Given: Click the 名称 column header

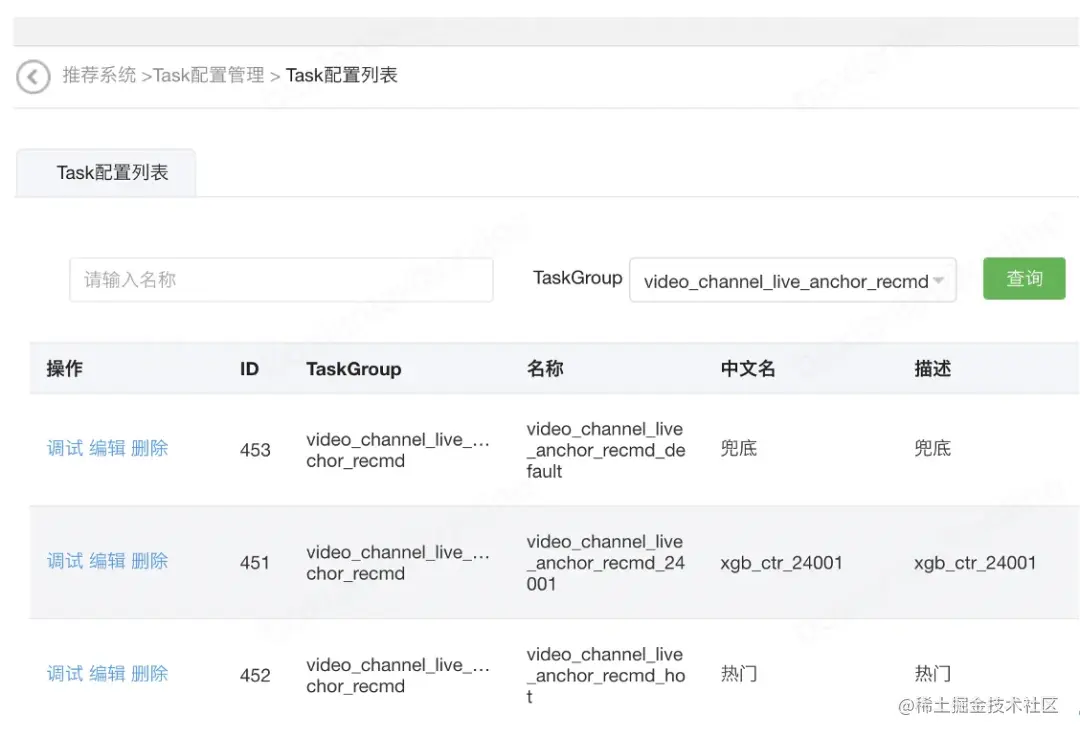Looking at the screenshot, I should click(545, 368).
